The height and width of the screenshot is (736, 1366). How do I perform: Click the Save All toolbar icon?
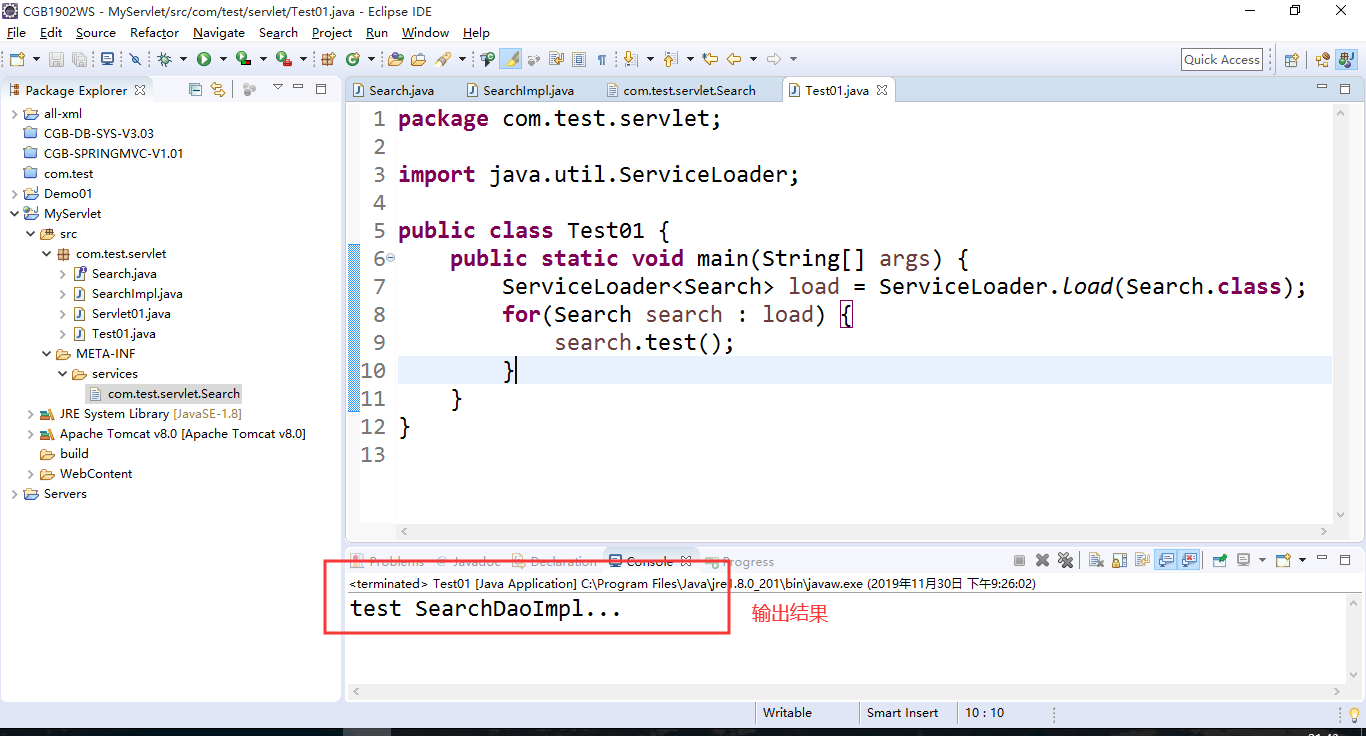[x=78, y=59]
